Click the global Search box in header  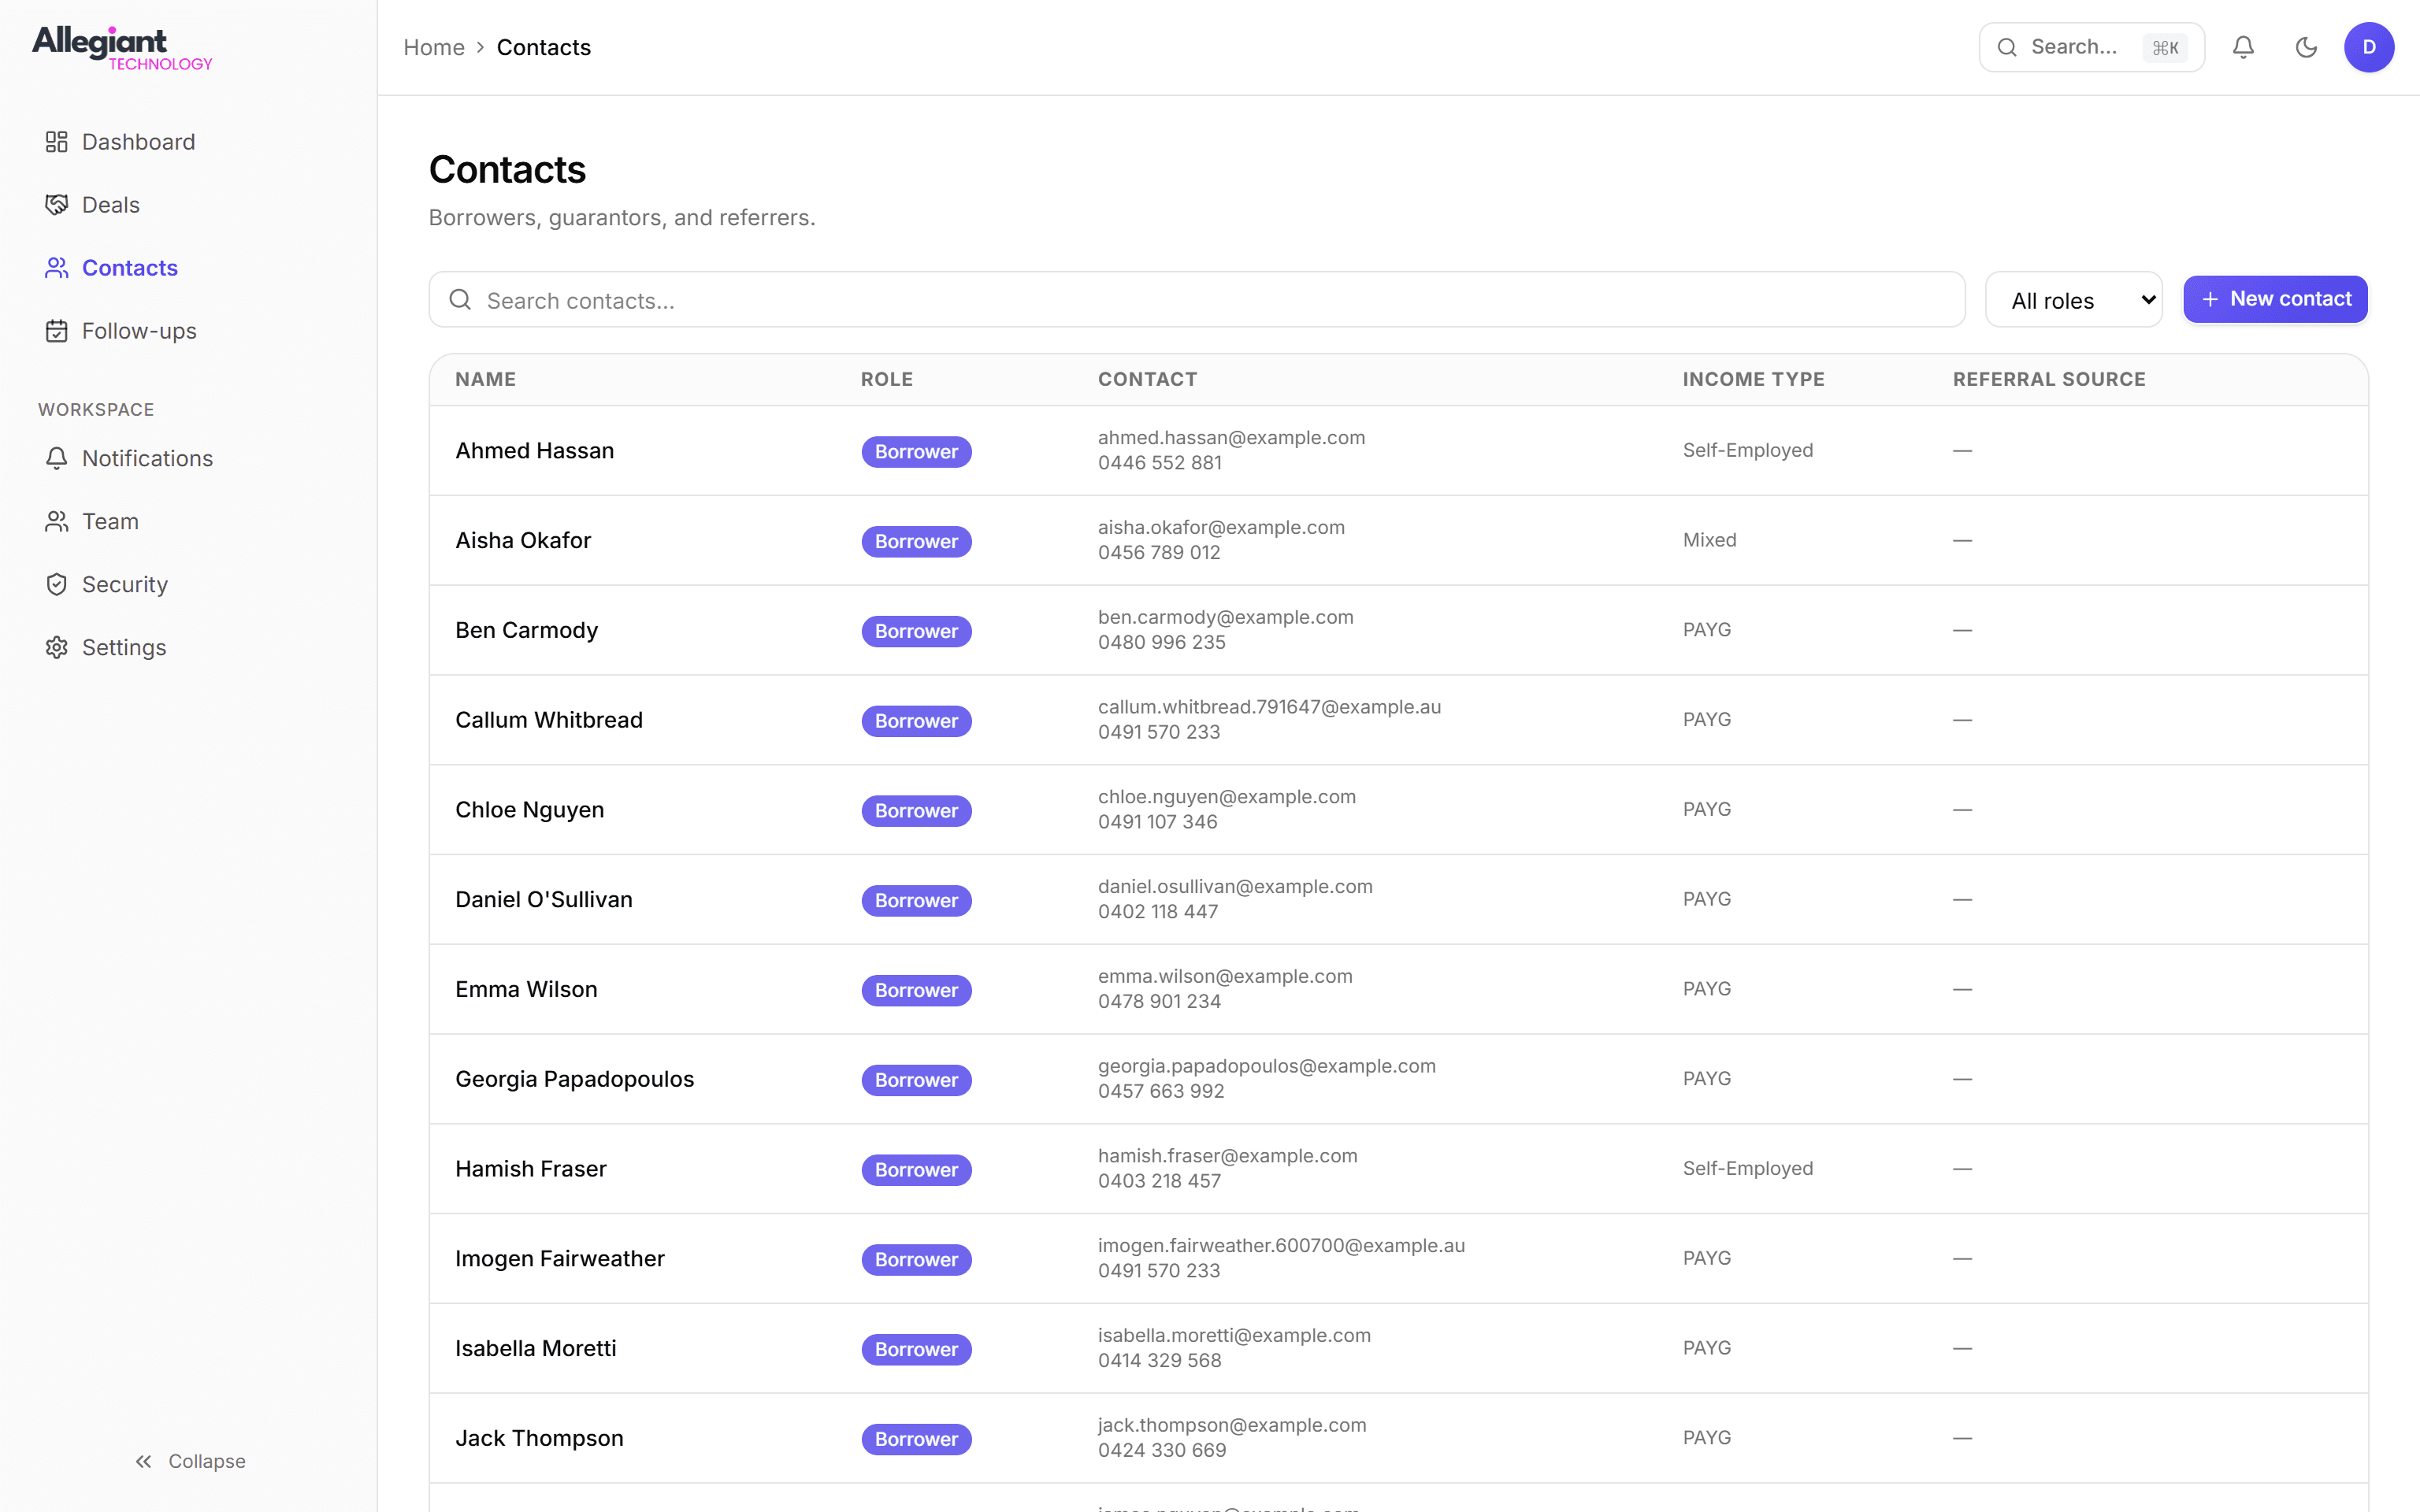pos(2091,47)
